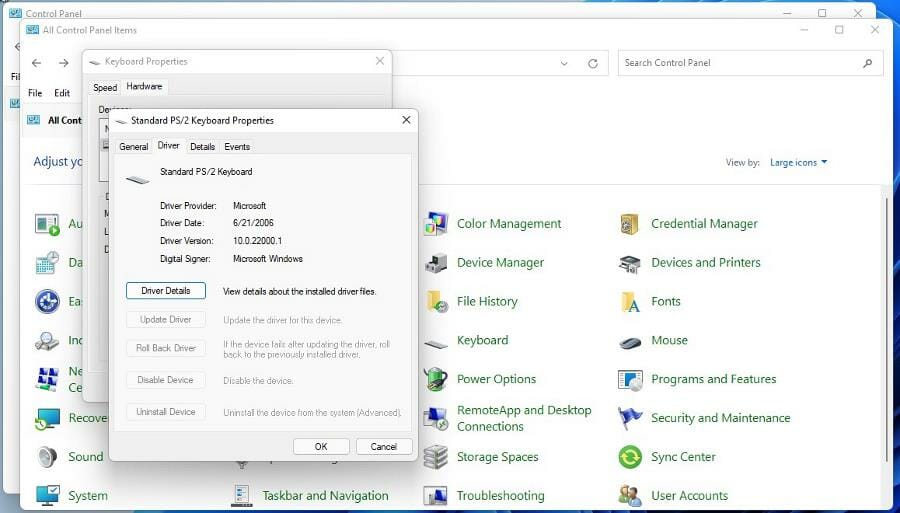Click the Uninstall Device button
Image resolution: width=900 pixels, height=513 pixels.
pos(166,411)
